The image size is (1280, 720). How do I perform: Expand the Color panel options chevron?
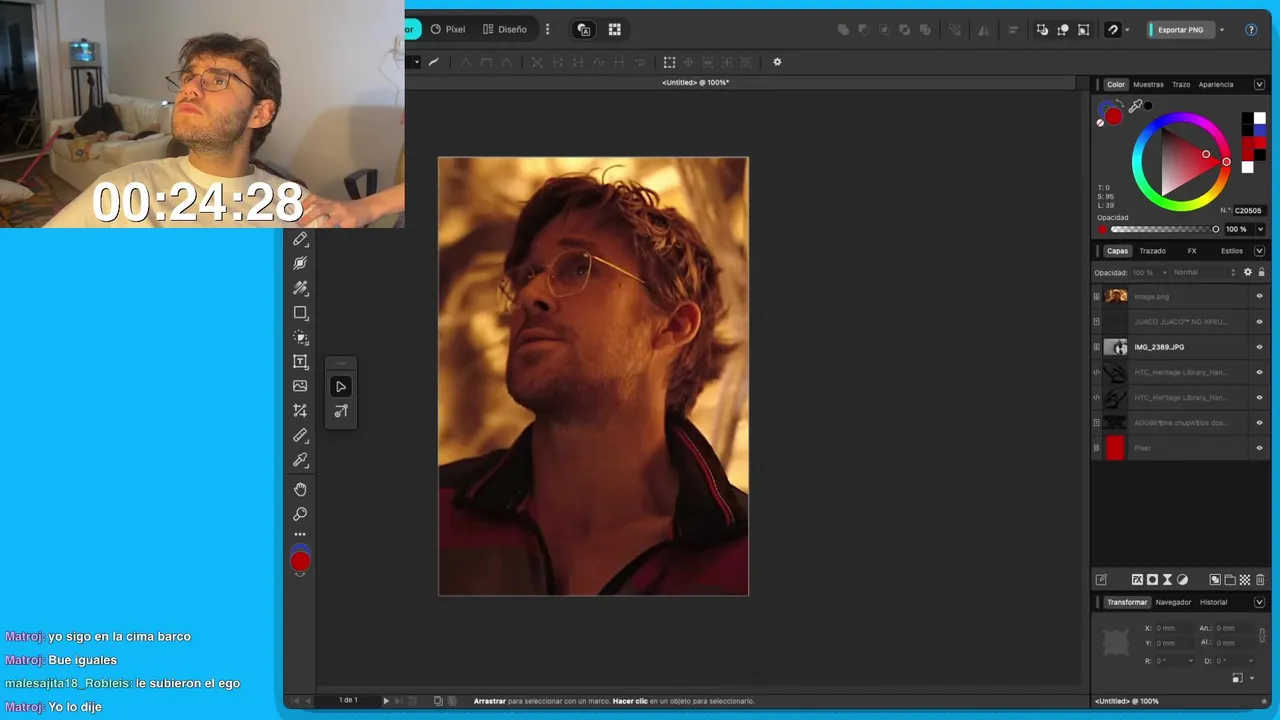[x=1259, y=85]
